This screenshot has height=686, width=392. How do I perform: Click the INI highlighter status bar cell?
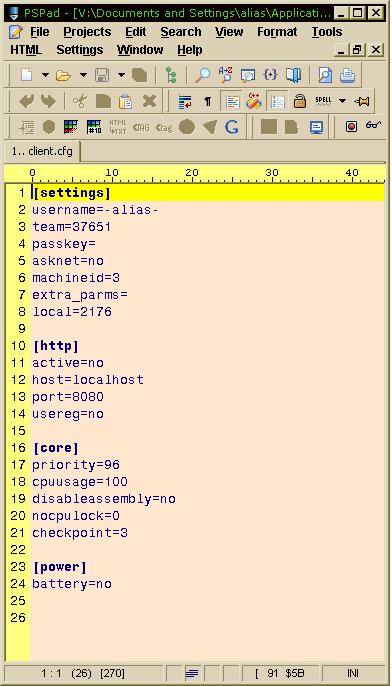coord(353,673)
